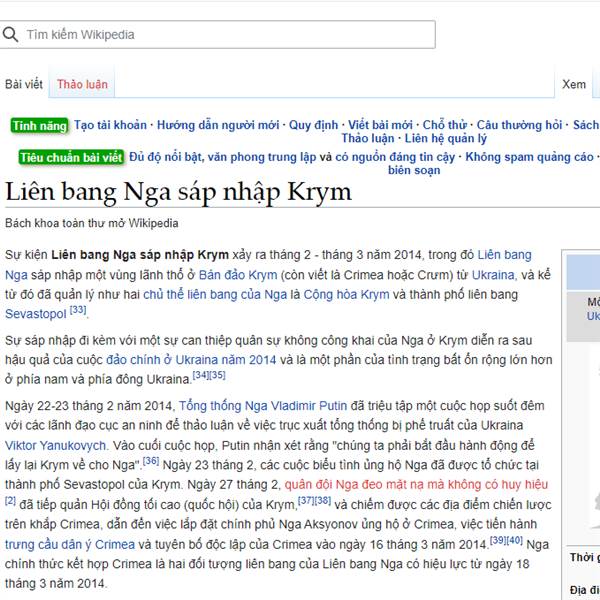Click the article title Liên bang Nga sáp nhập Krym
Screen dimensions: 600x600
coord(178,192)
